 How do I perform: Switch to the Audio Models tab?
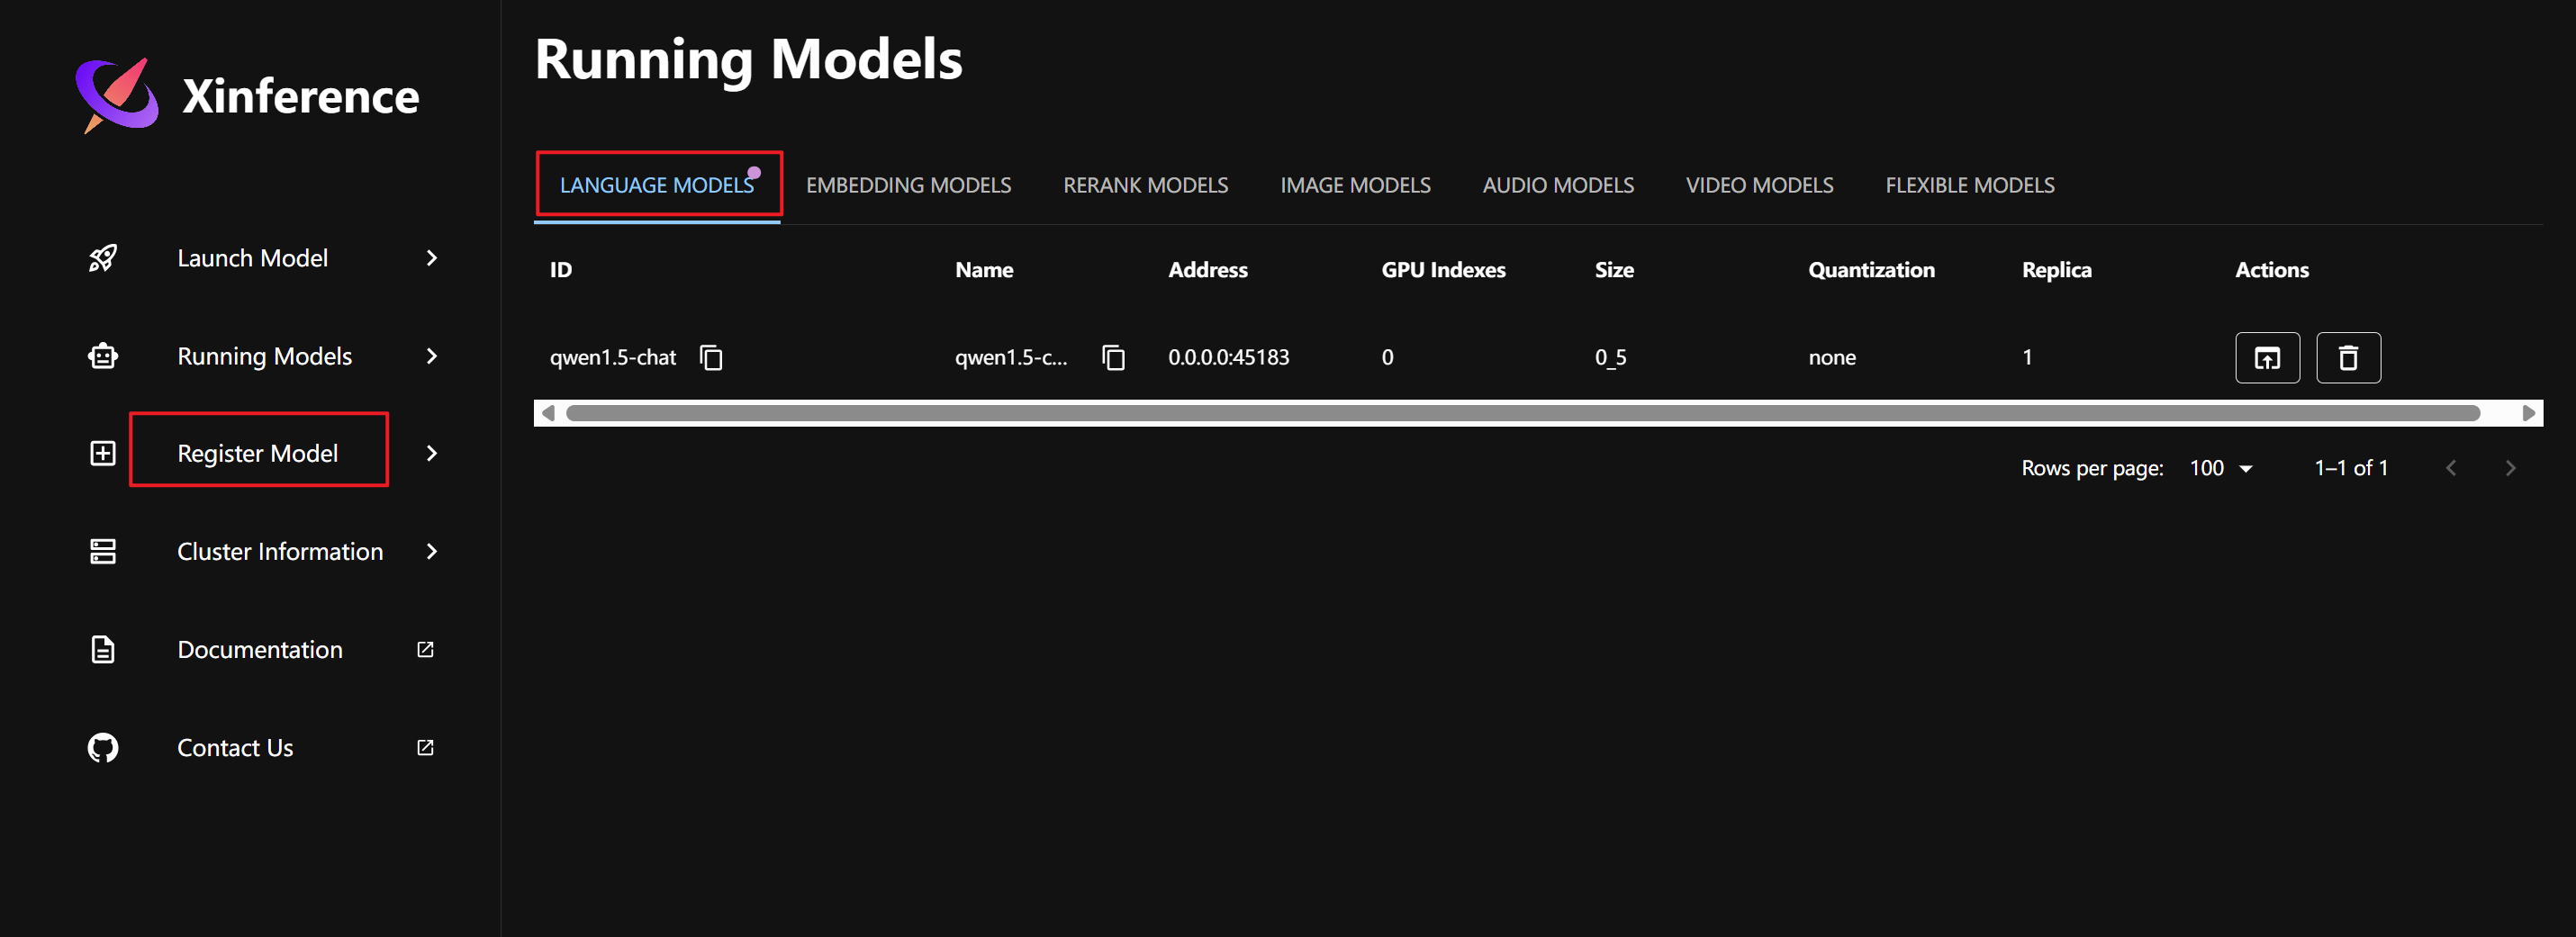[1558, 185]
